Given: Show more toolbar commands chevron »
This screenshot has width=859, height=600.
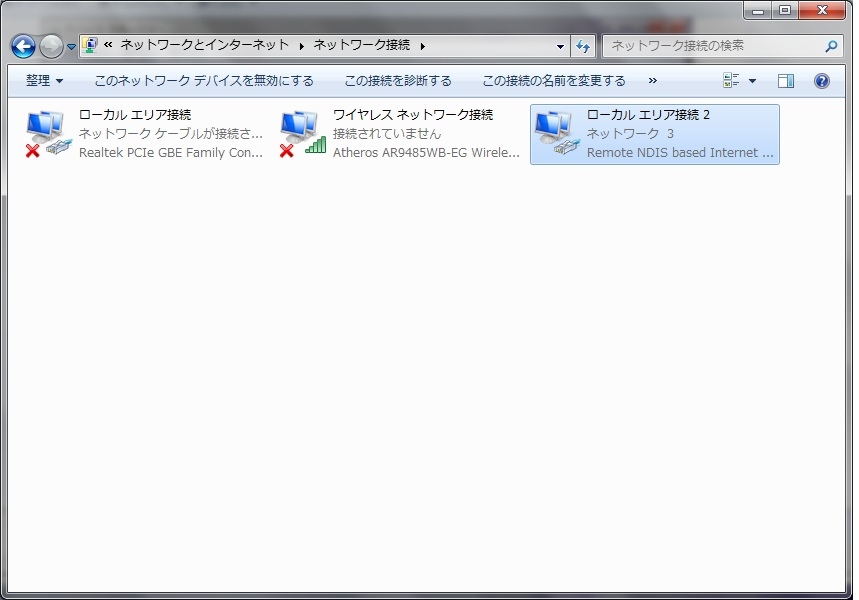Looking at the screenshot, I should click(652, 81).
